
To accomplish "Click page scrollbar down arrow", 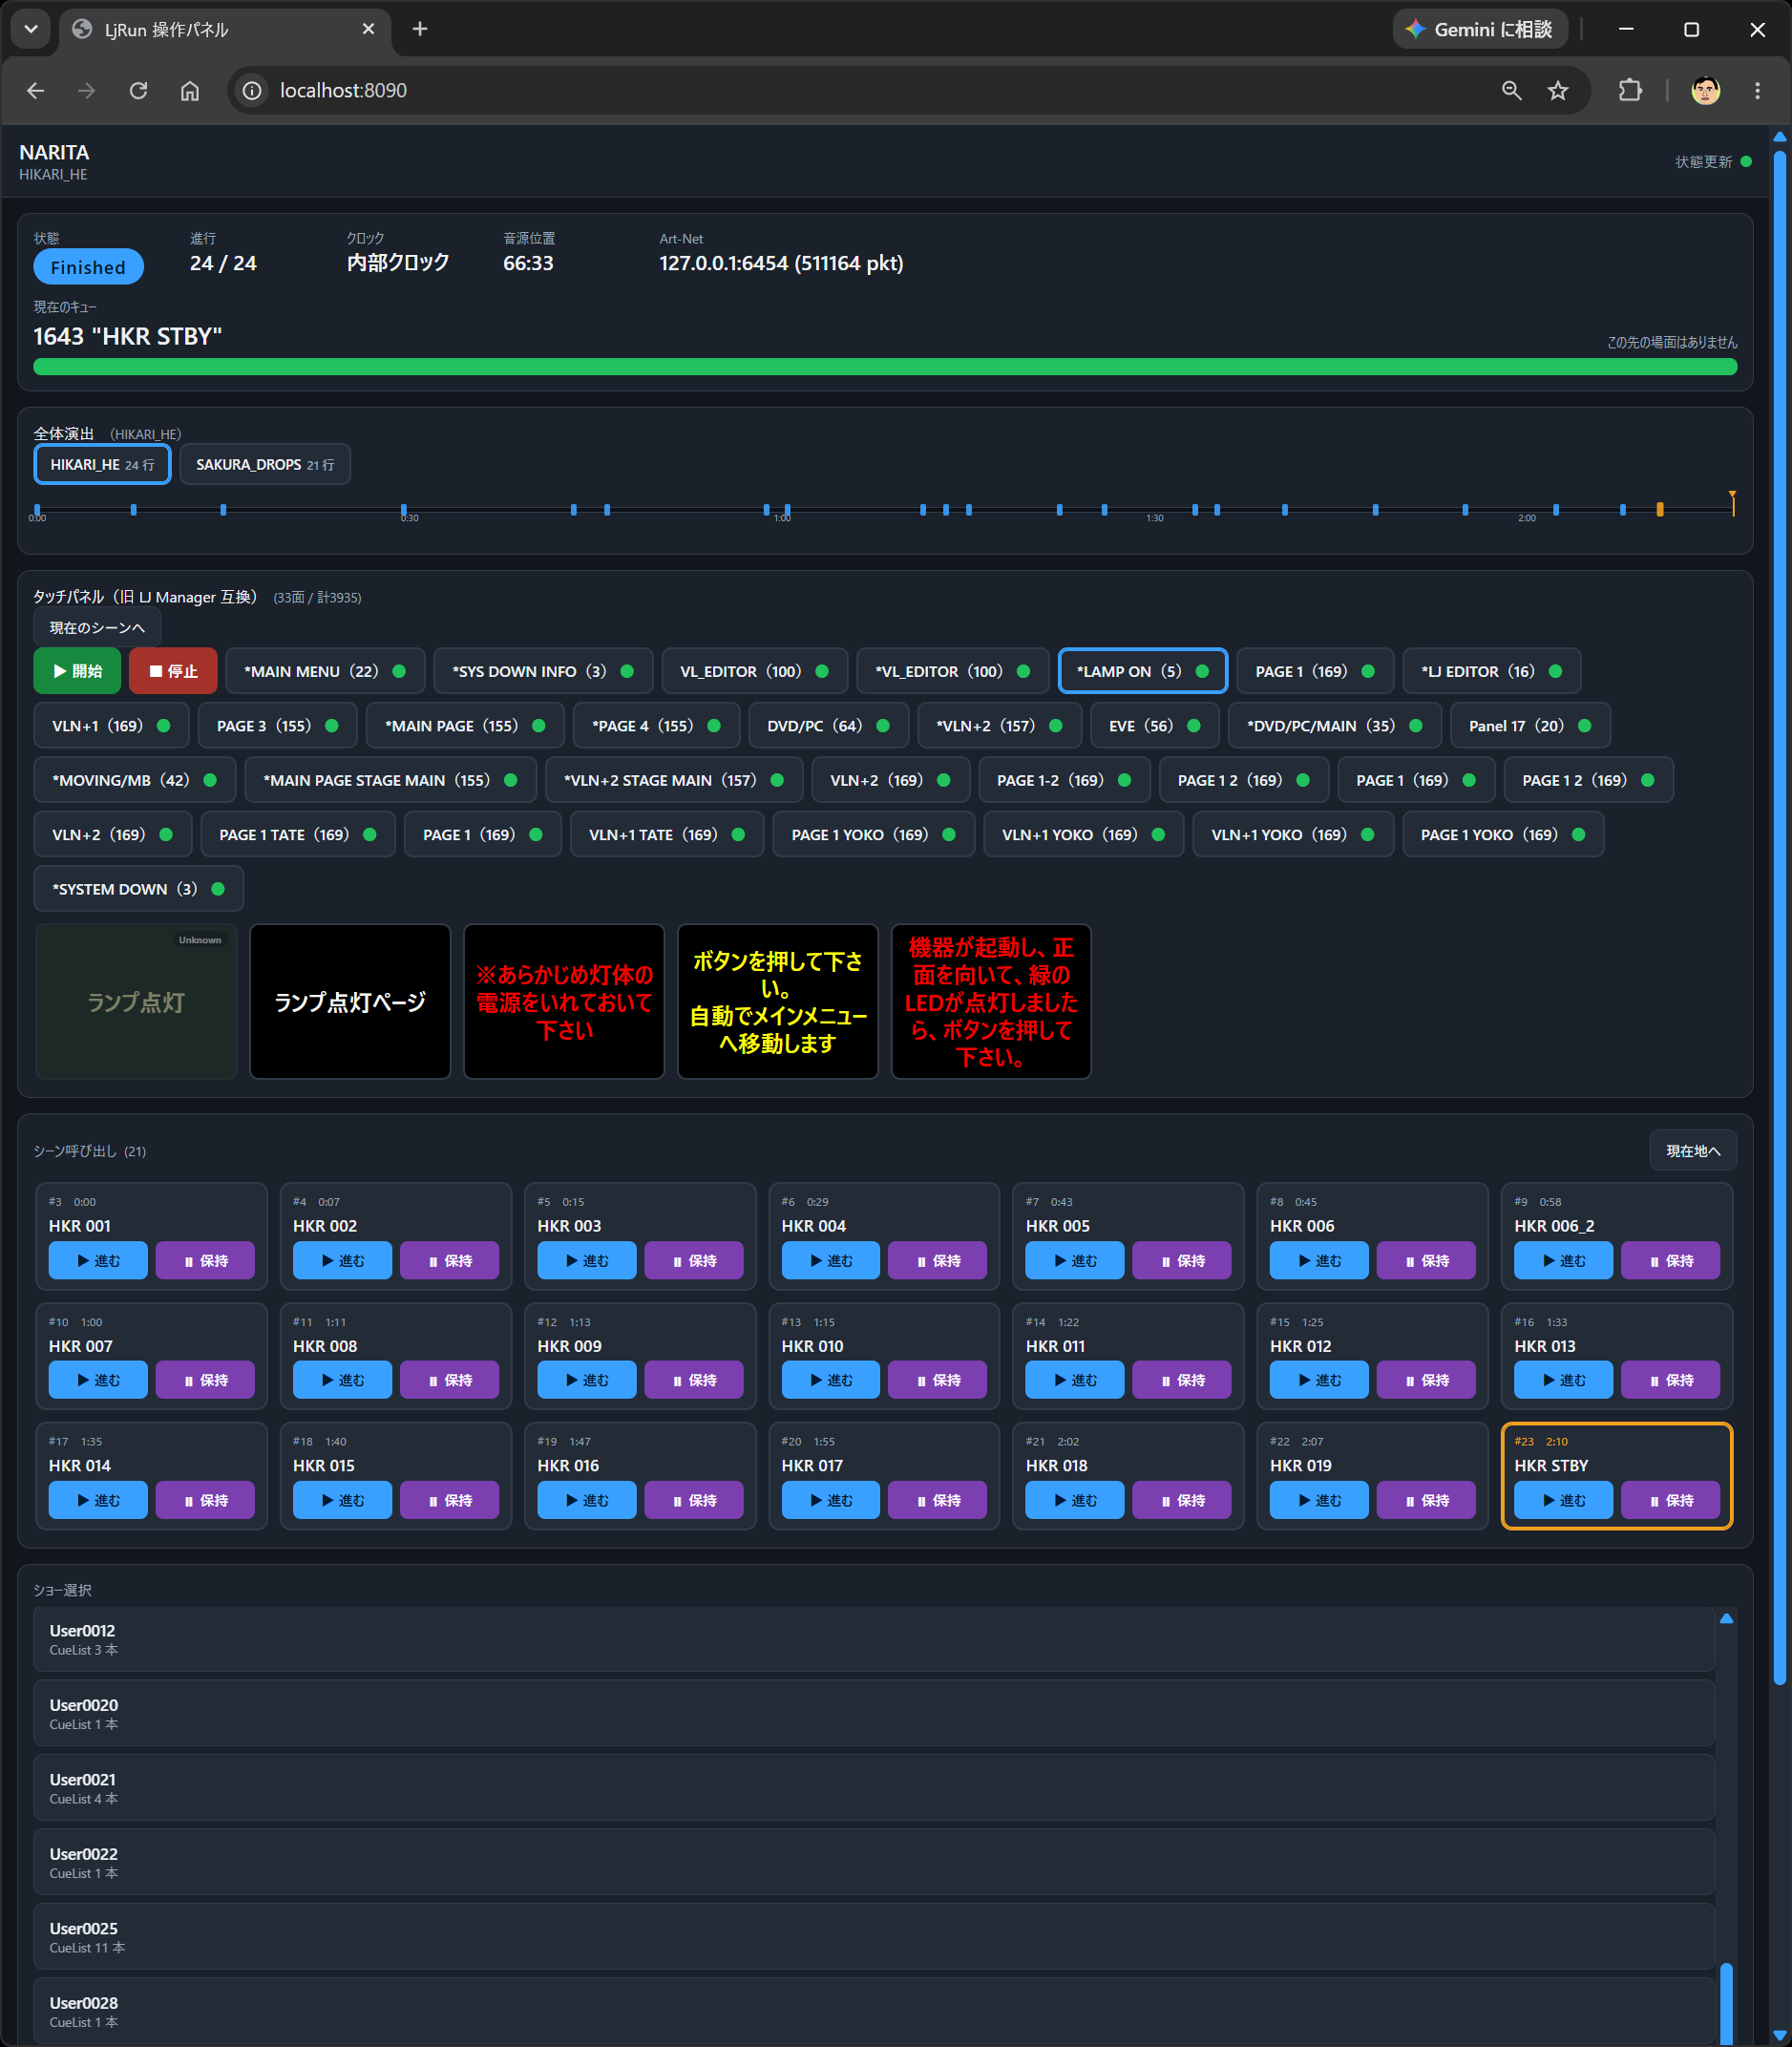I will click(1780, 2035).
